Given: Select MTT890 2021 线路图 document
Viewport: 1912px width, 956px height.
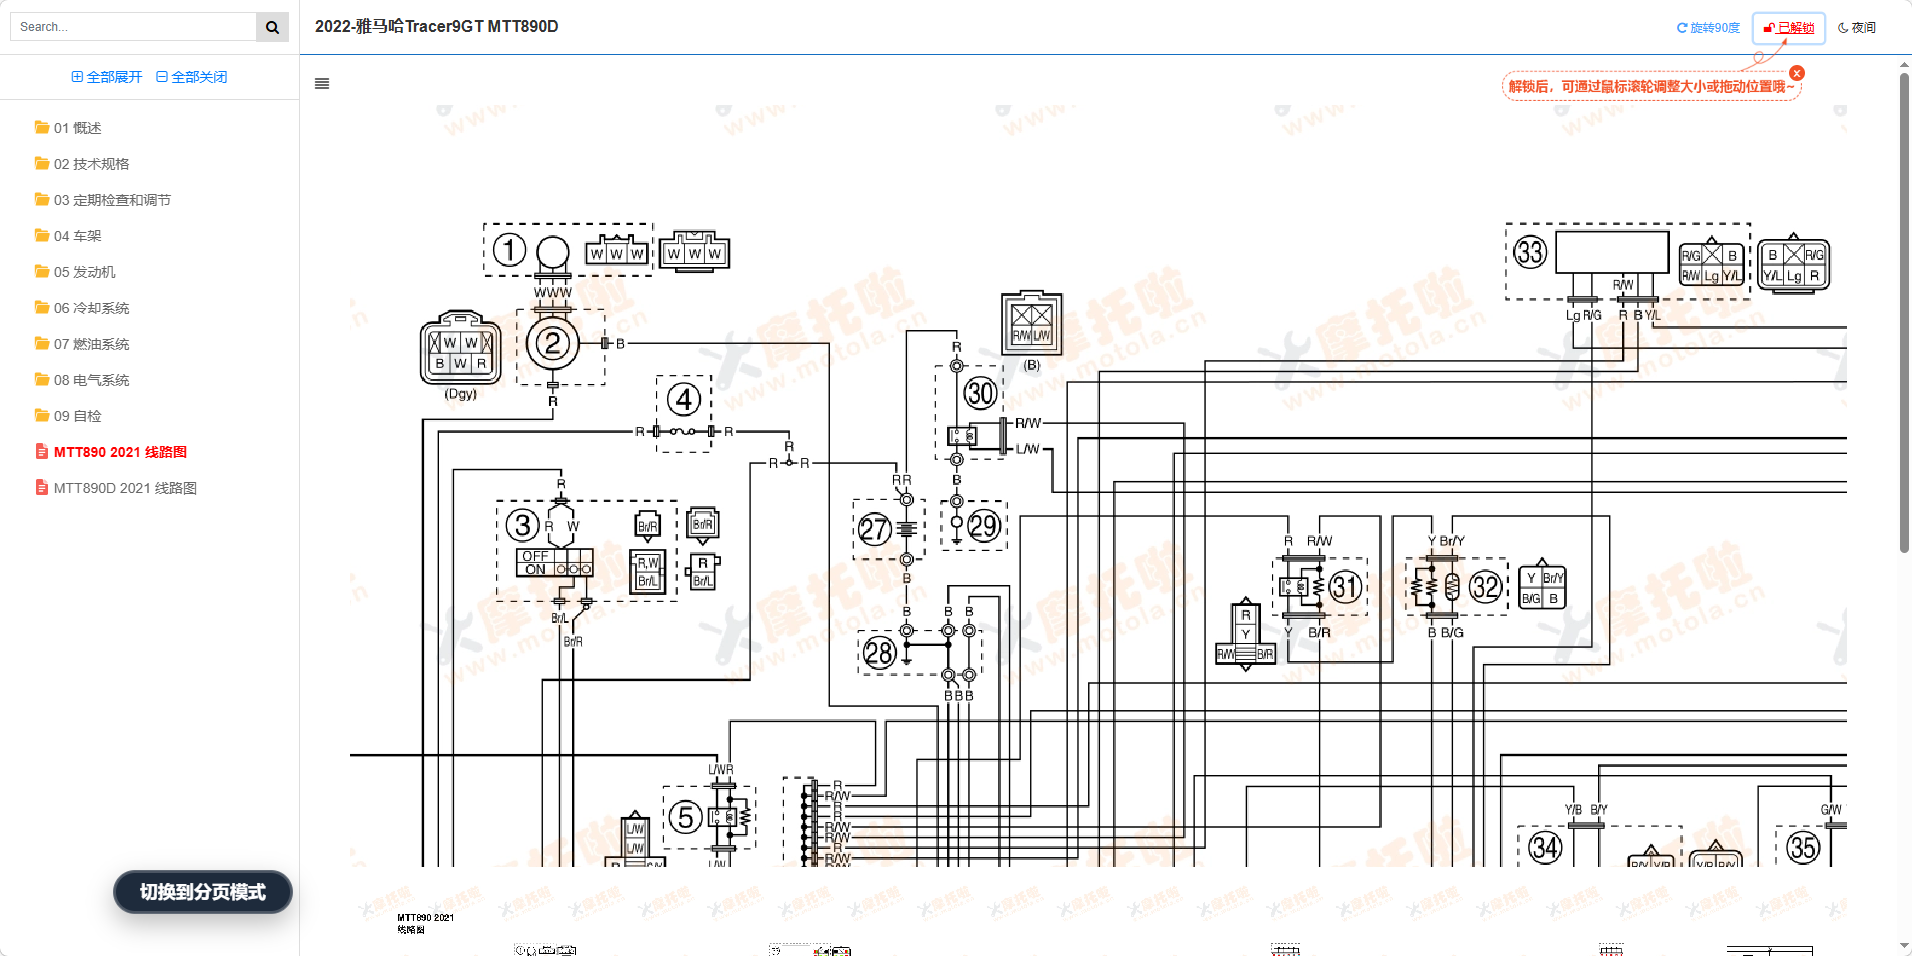Looking at the screenshot, I should point(120,452).
